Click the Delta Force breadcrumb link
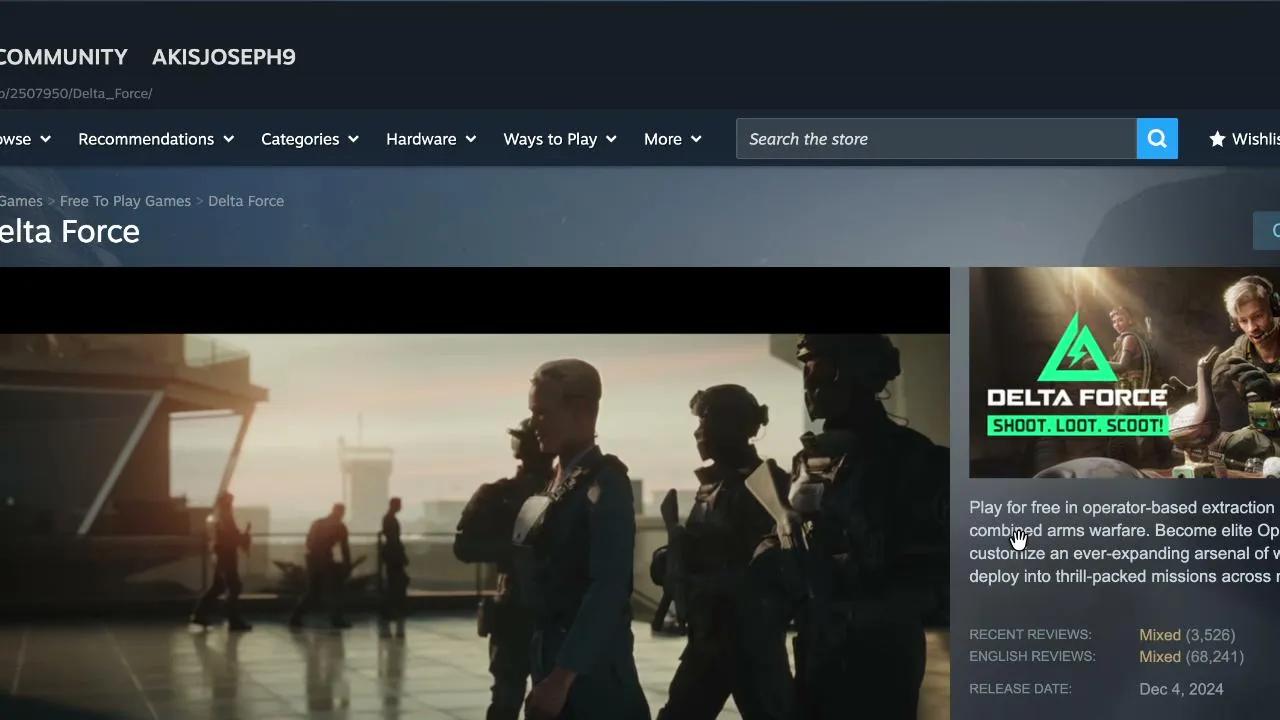The height and width of the screenshot is (720, 1280). coord(246,201)
